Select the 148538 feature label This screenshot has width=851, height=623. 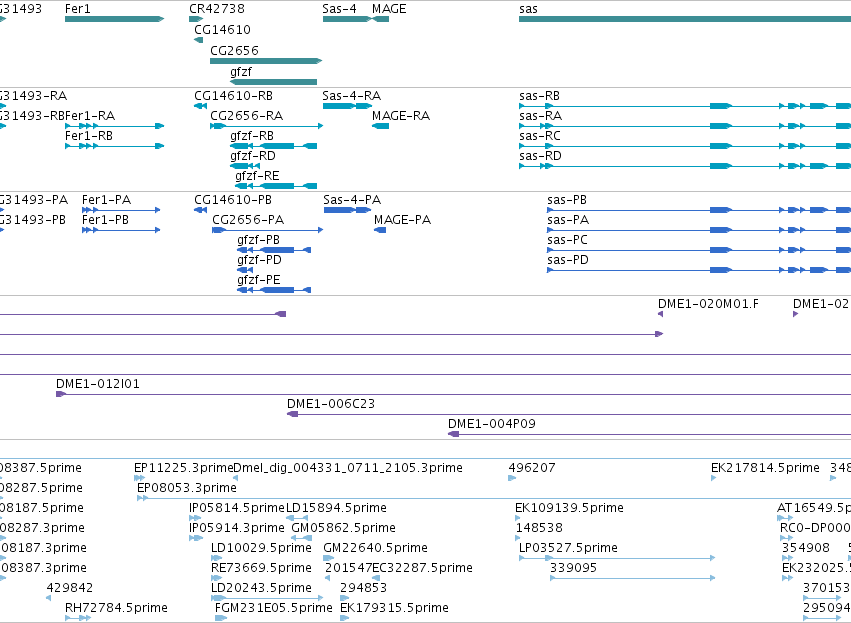click(539, 528)
